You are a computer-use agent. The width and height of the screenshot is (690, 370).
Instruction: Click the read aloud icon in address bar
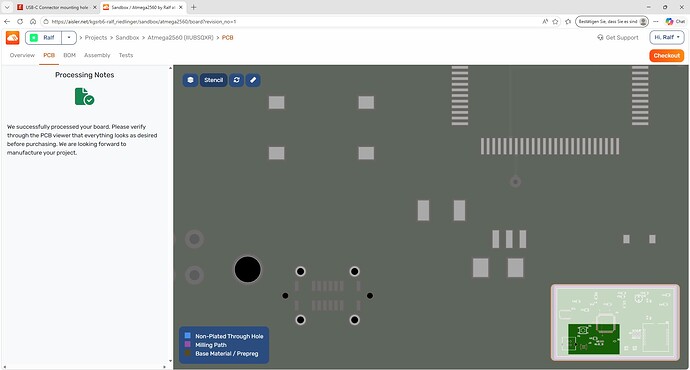click(545, 21)
